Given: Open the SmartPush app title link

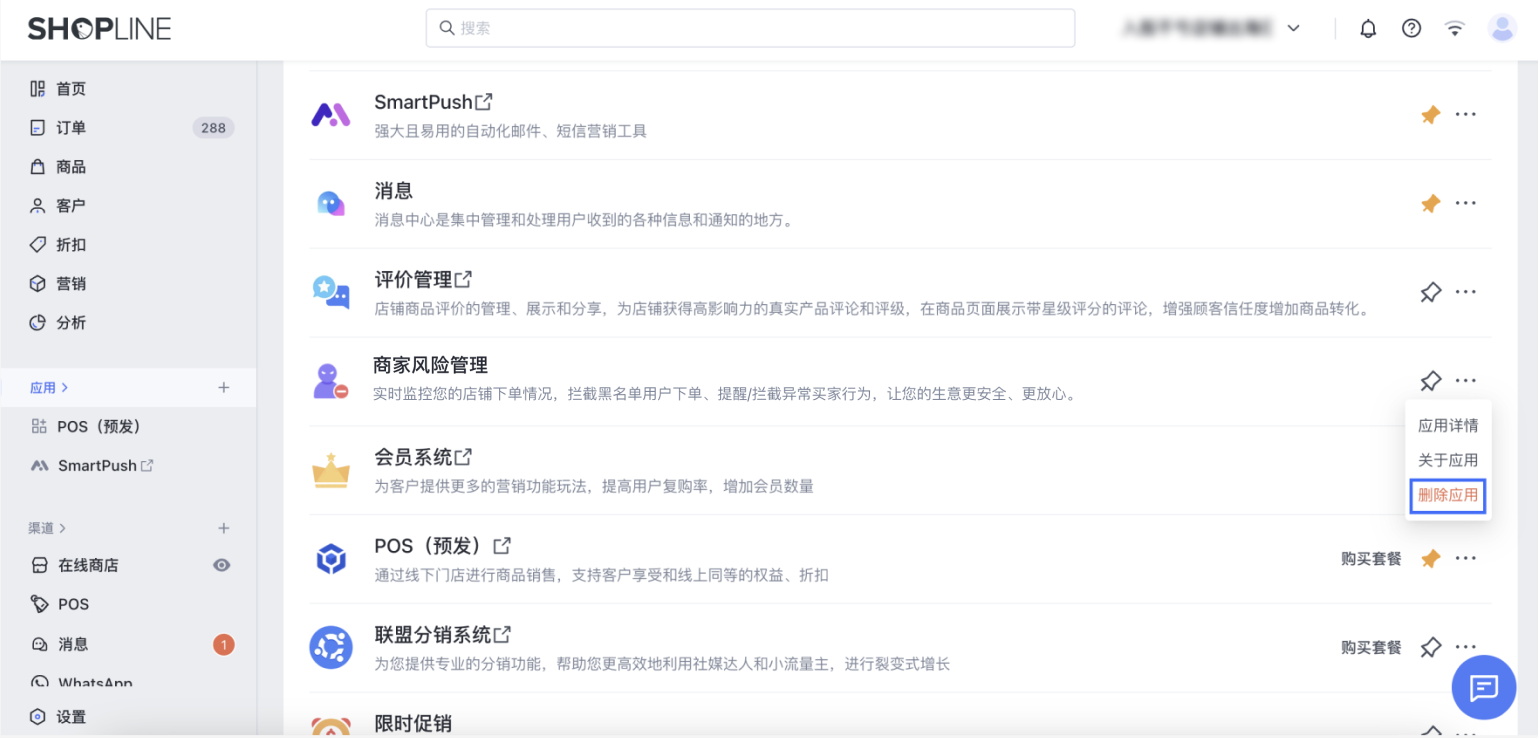Looking at the screenshot, I should point(434,102).
